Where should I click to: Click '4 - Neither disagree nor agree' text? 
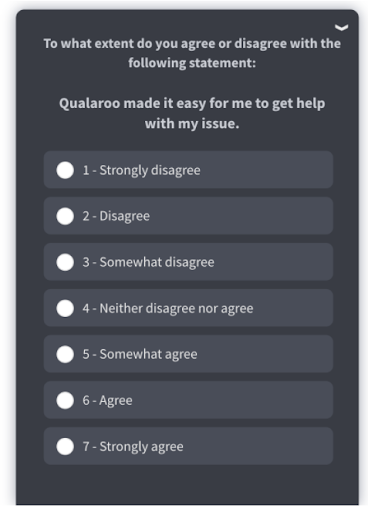coord(168,308)
